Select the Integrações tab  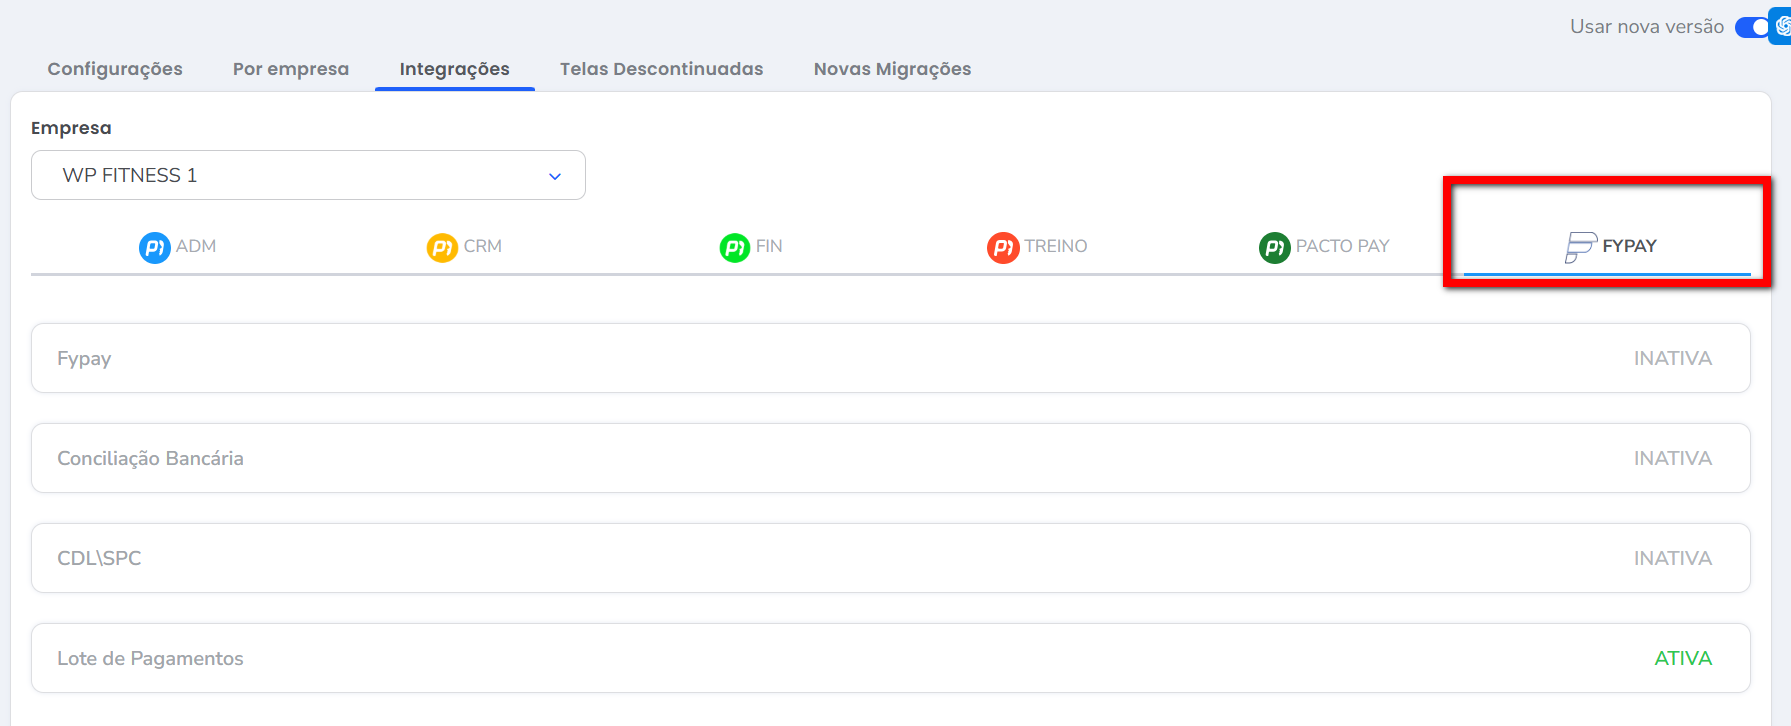(454, 69)
